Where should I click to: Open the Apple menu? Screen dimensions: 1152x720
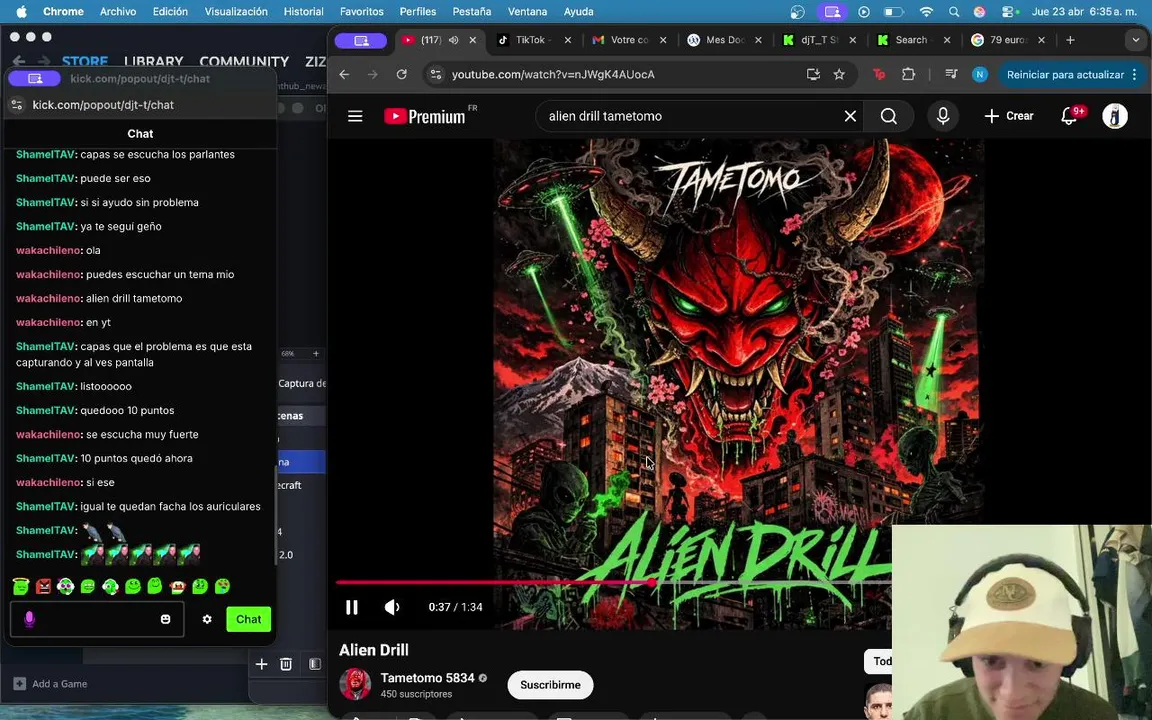(21, 12)
